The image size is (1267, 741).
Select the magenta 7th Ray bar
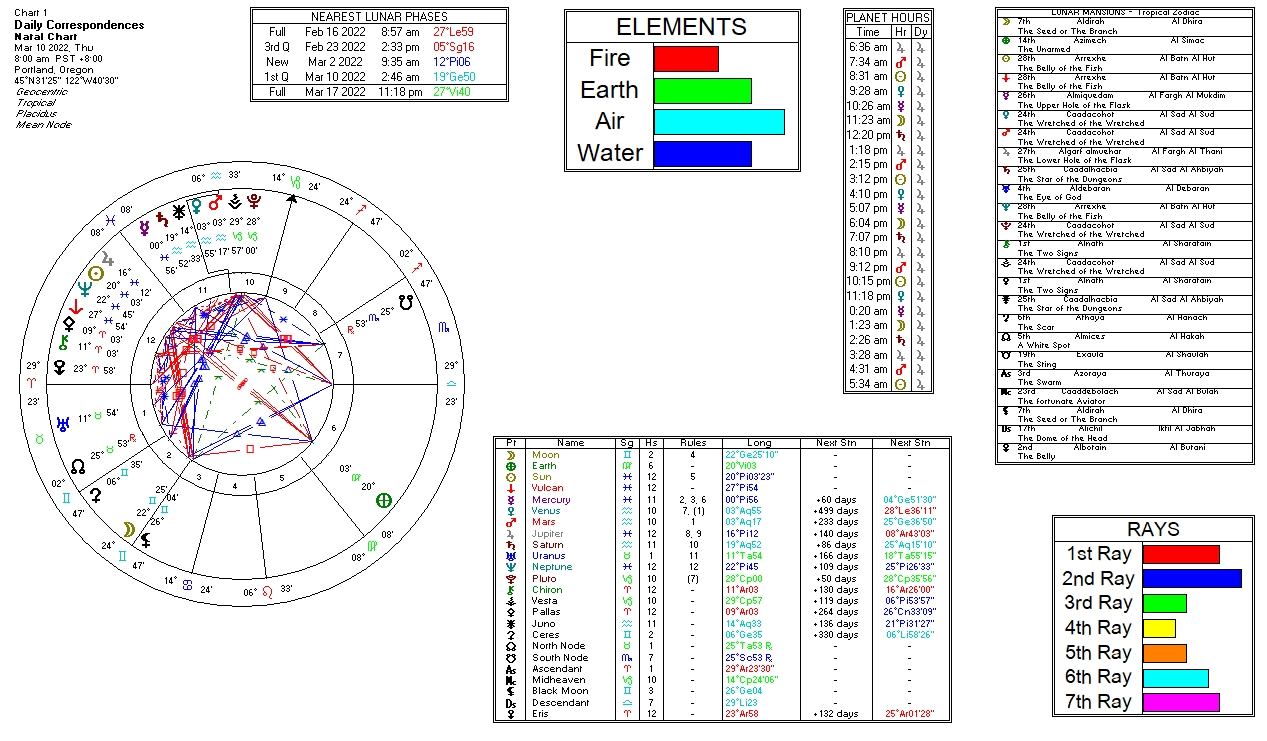(x=1181, y=702)
